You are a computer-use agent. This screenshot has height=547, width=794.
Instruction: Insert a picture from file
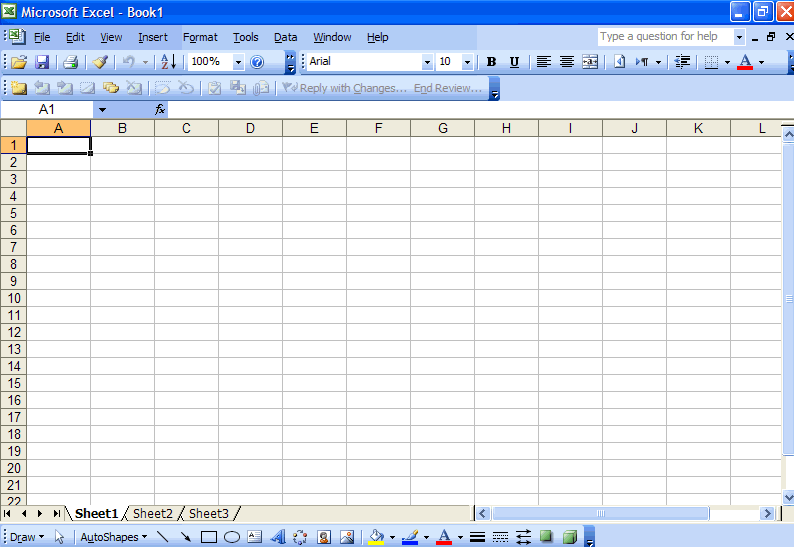coord(347,537)
